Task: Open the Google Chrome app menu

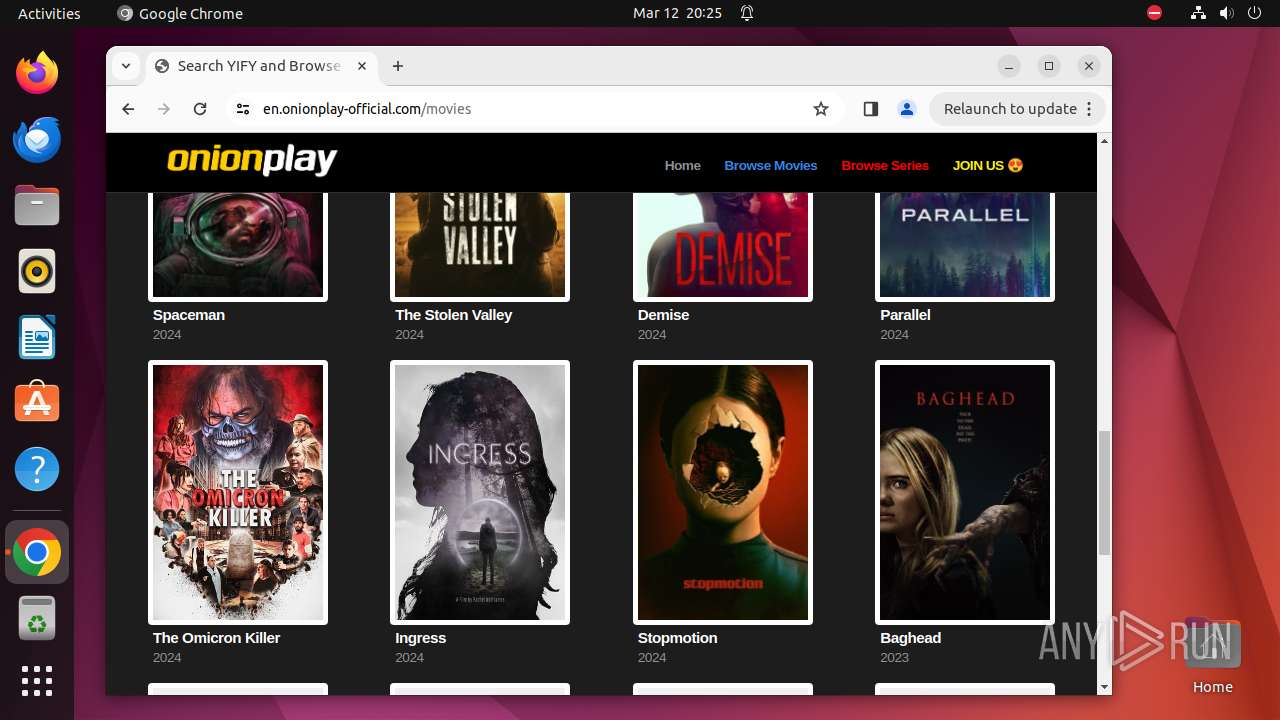Action: coord(180,13)
